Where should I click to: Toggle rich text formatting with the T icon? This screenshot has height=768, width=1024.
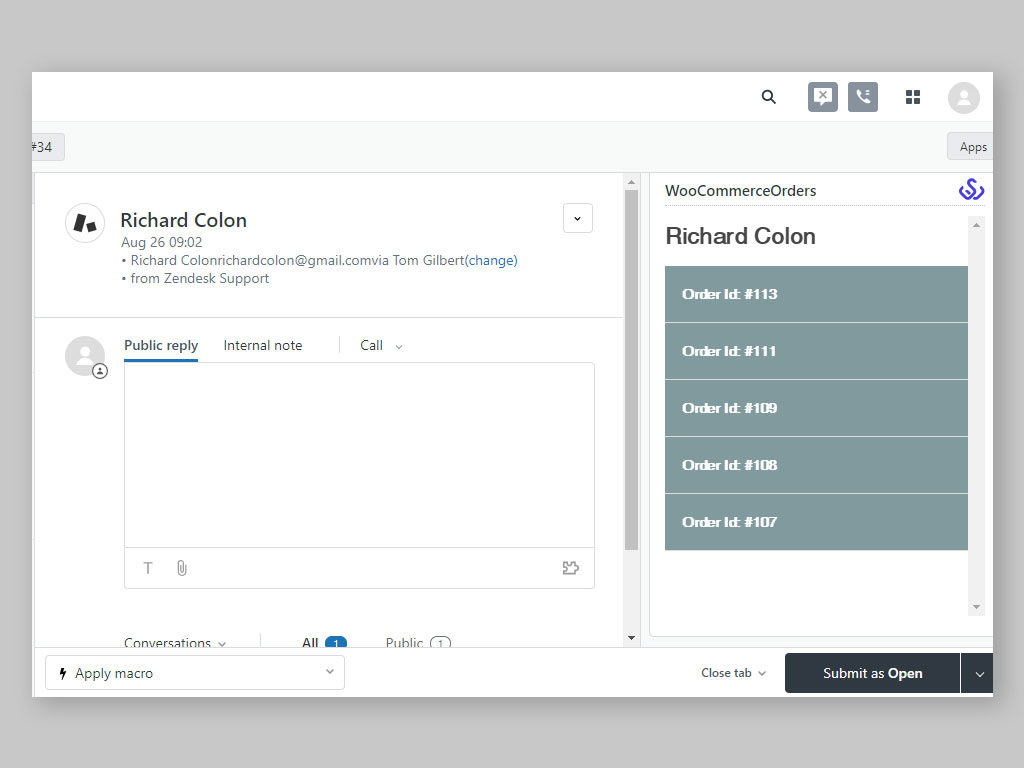coord(147,567)
